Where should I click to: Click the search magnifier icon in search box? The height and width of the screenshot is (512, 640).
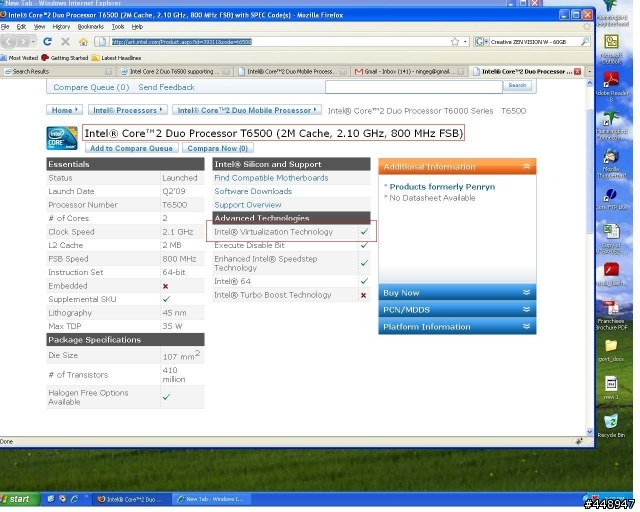pos(584,42)
